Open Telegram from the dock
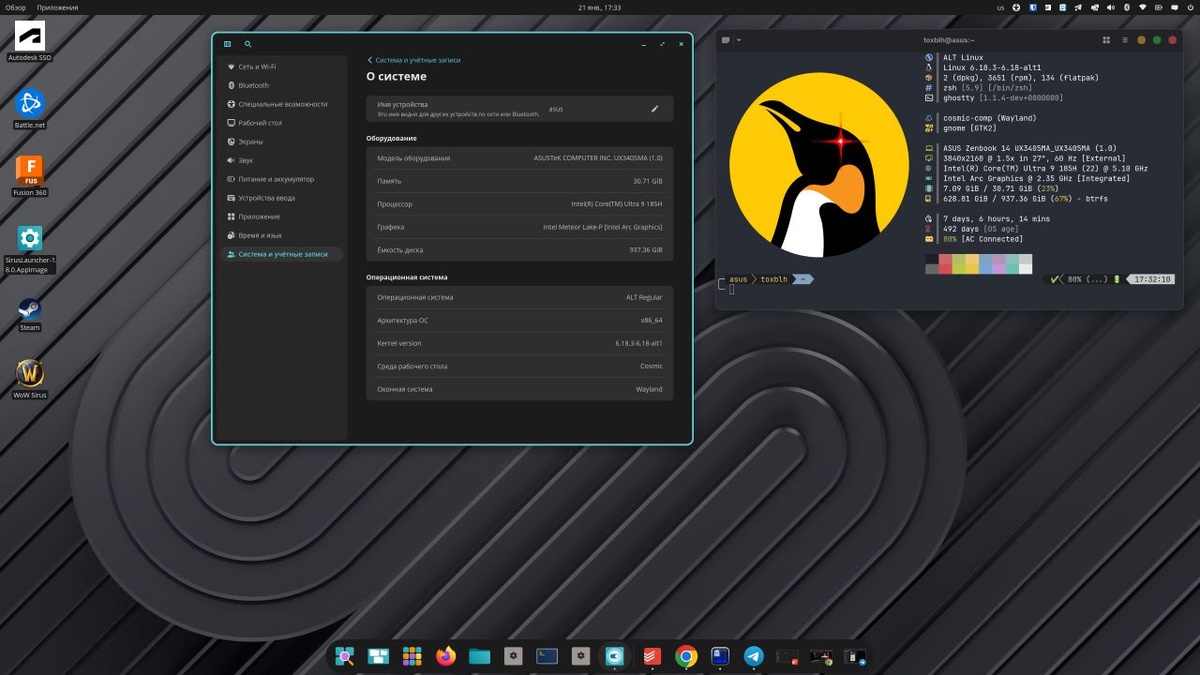 753,656
